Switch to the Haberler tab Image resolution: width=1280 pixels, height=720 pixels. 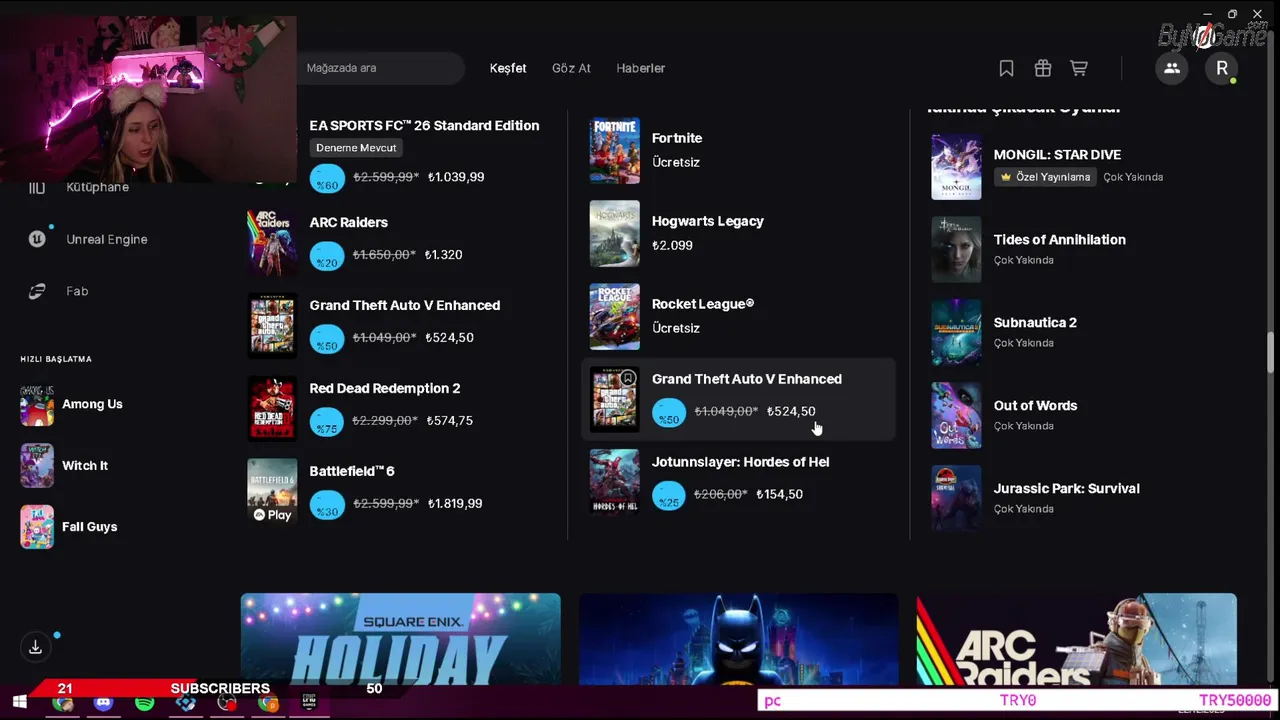tap(641, 68)
